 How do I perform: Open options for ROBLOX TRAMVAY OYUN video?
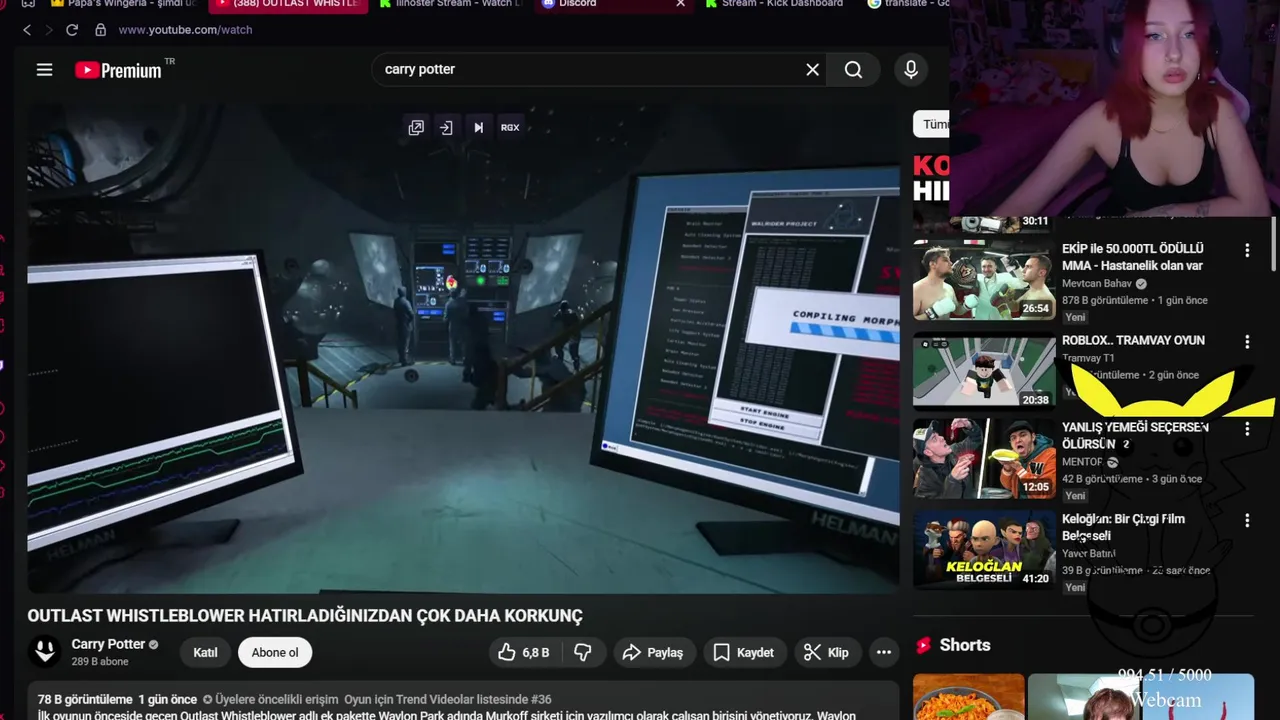[x=1247, y=342]
